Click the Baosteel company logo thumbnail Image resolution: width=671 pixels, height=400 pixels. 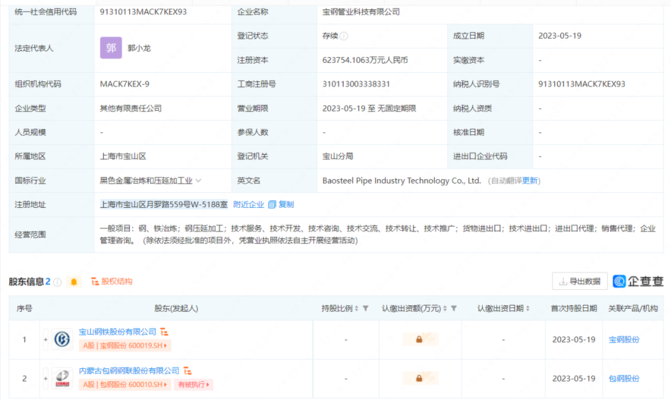[x=62, y=339]
